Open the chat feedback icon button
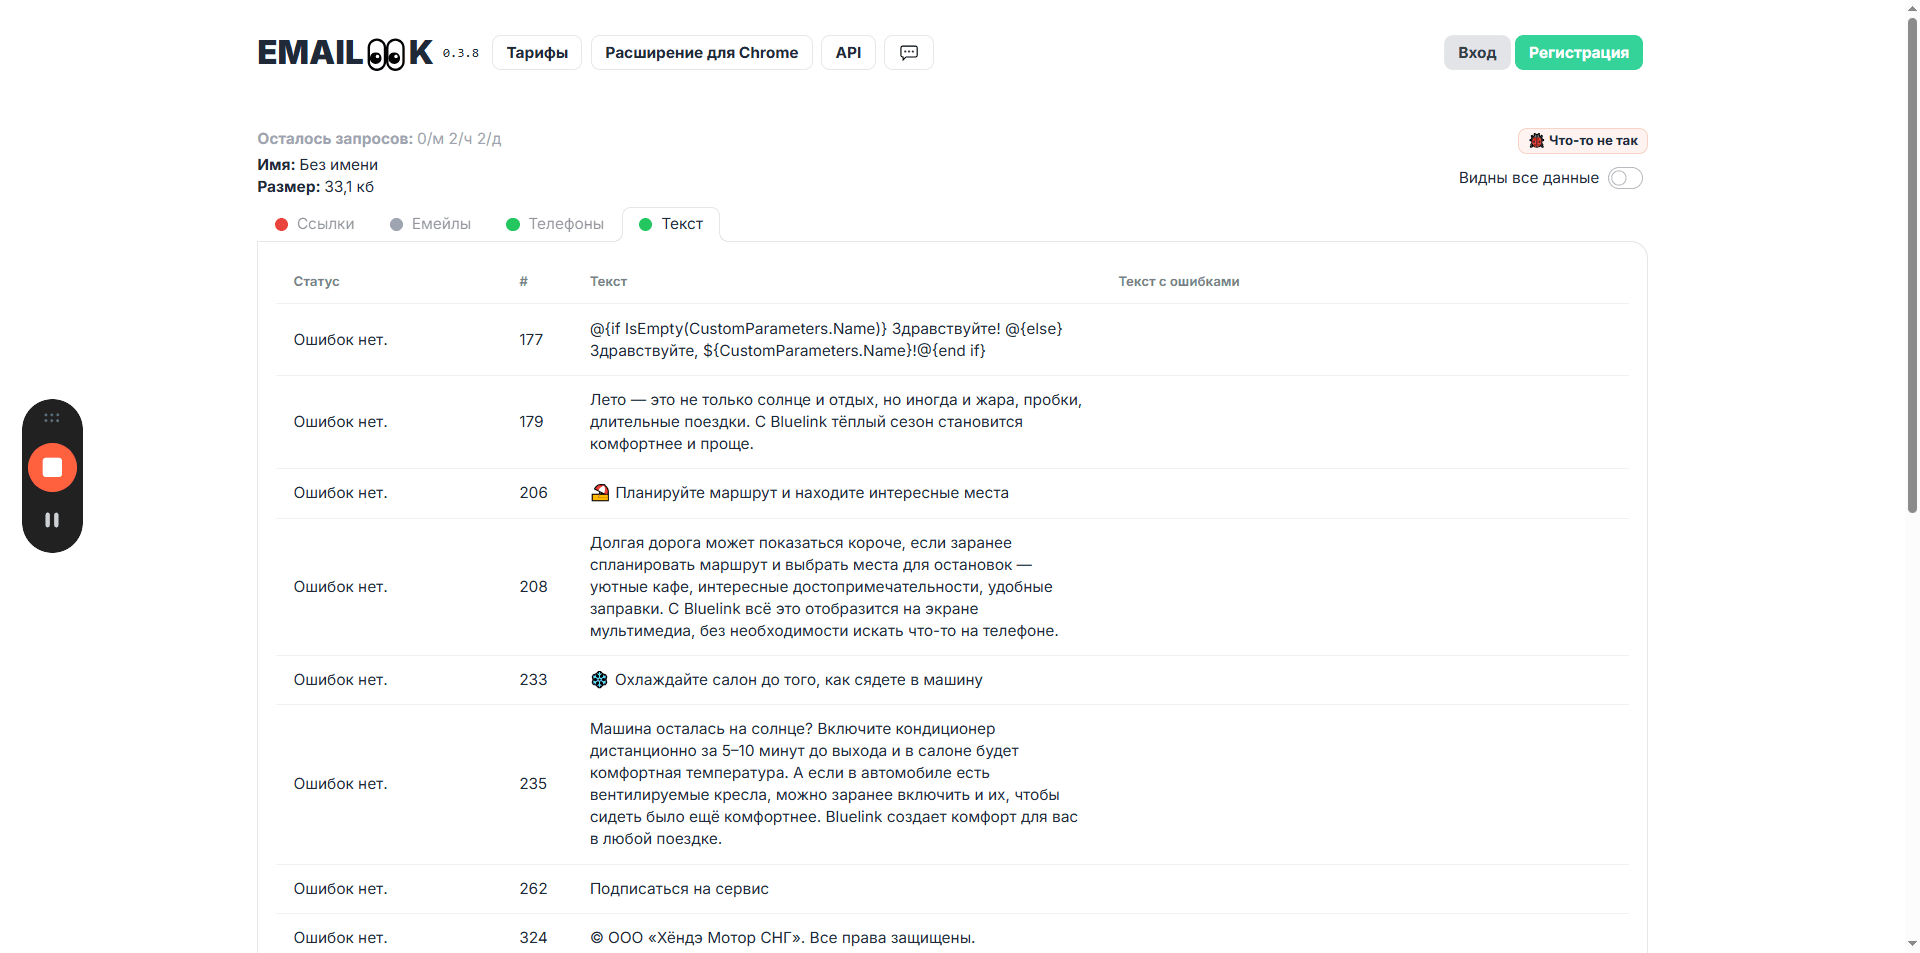The width and height of the screenshot is (1920, 953). (x=909, y=53)
